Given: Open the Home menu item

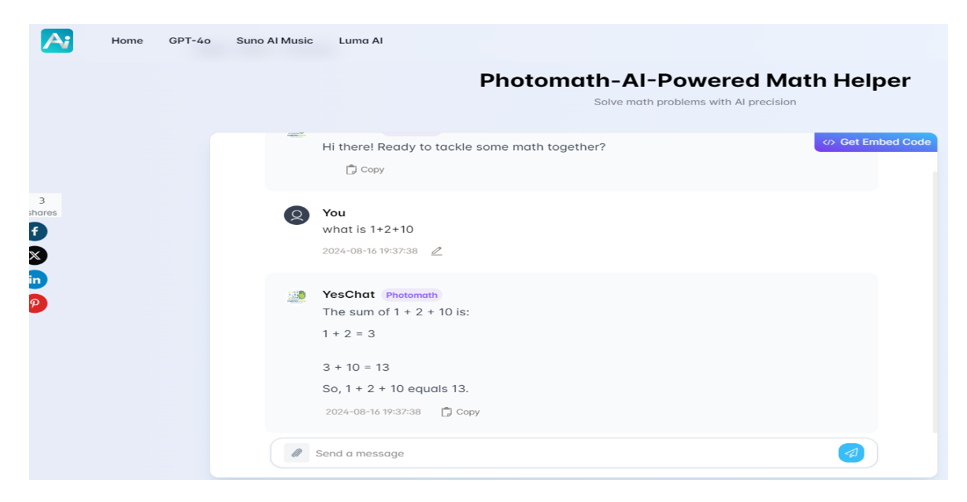Looking at the screenshot, I should coord(127,41).
